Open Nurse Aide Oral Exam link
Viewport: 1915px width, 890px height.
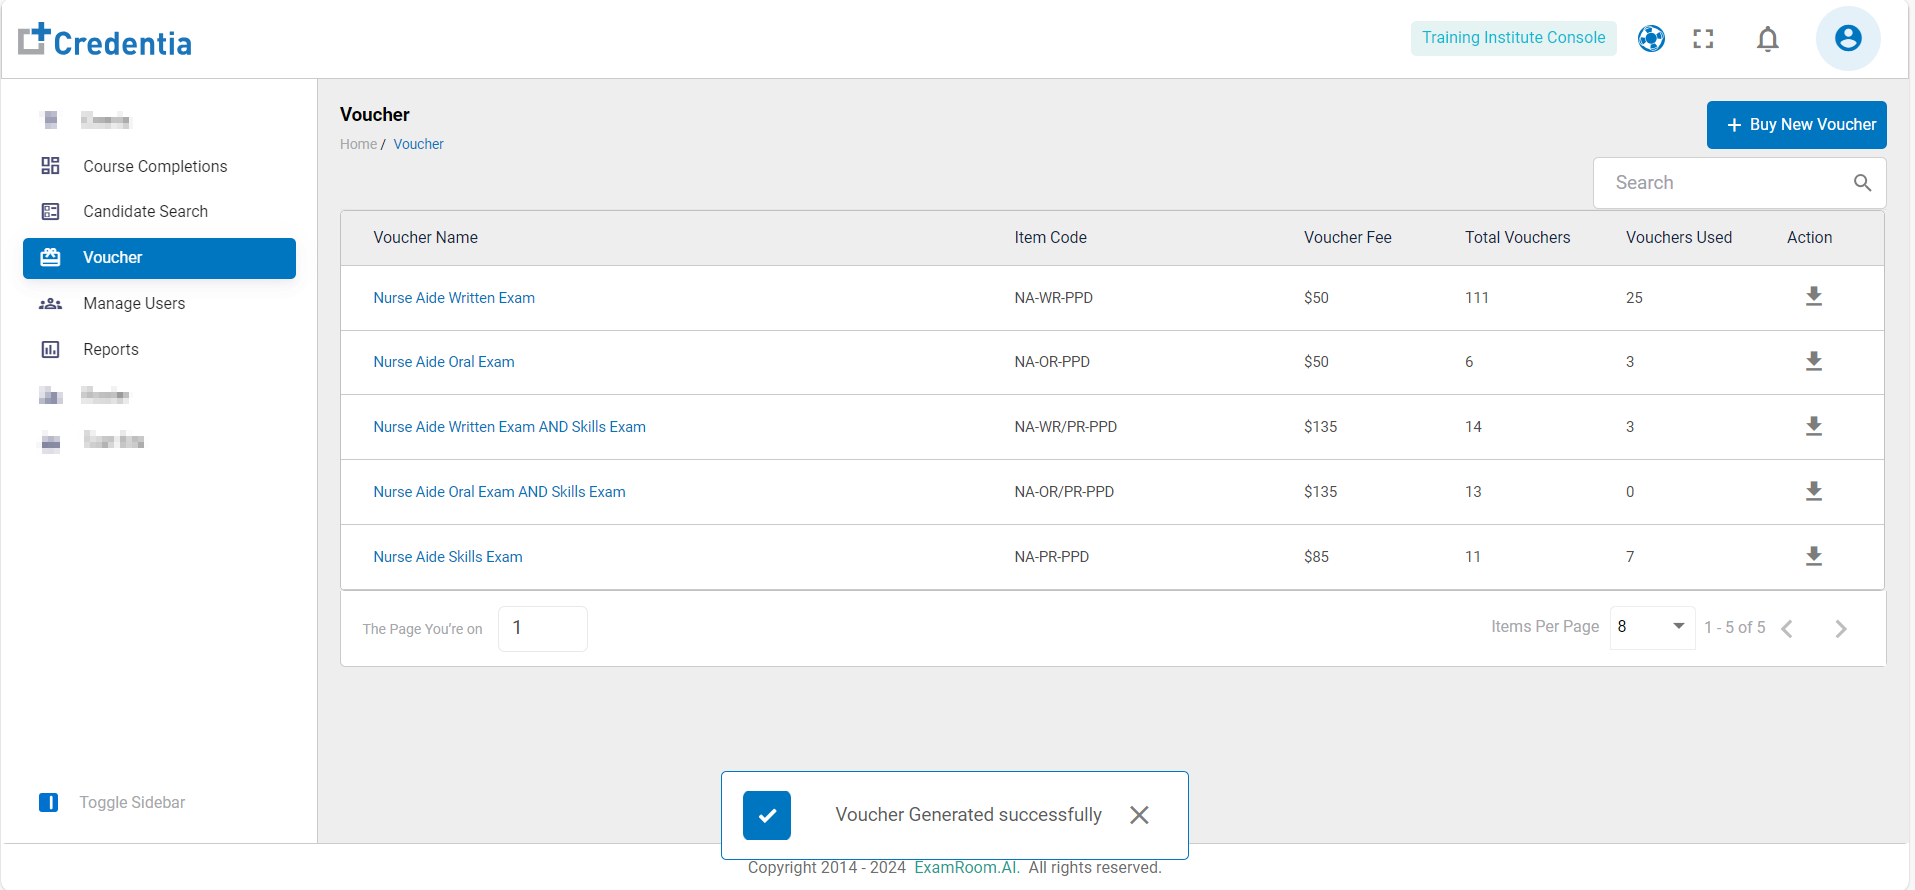[x=444, y=362]
